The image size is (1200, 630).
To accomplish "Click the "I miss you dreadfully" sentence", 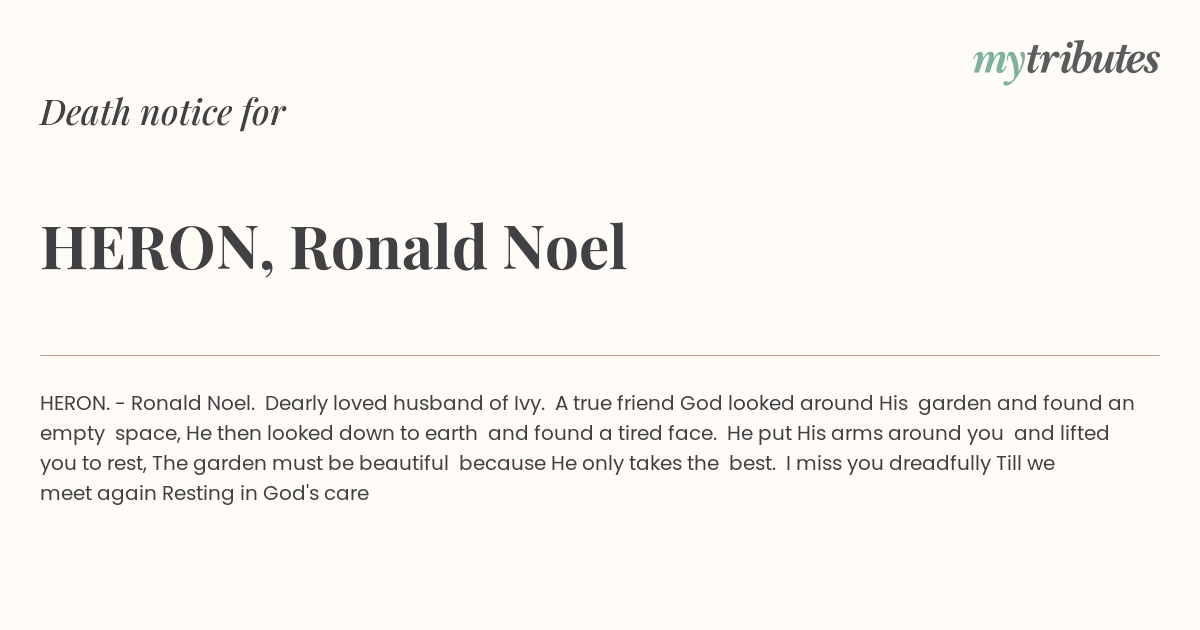I will (x=887, y=464).
